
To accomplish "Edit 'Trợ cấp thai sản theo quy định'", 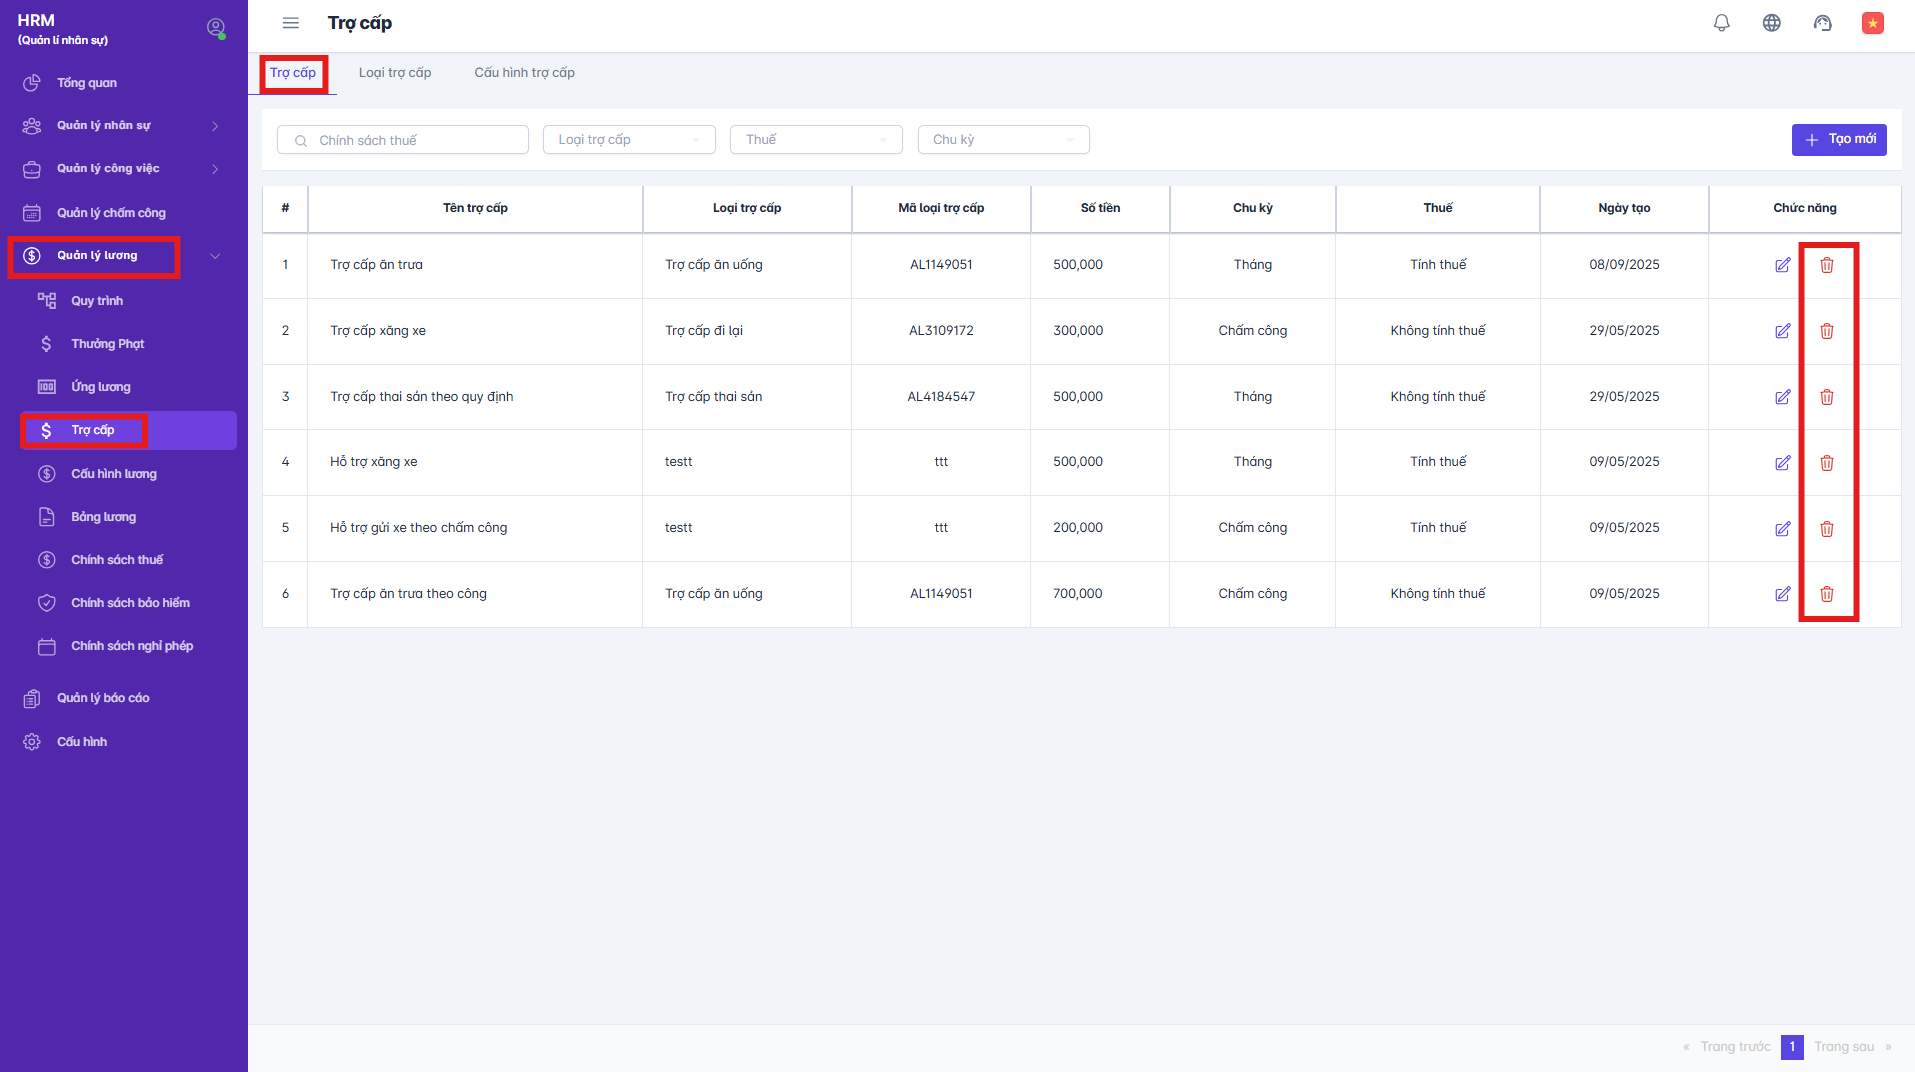I will (x=1782, y=397).
